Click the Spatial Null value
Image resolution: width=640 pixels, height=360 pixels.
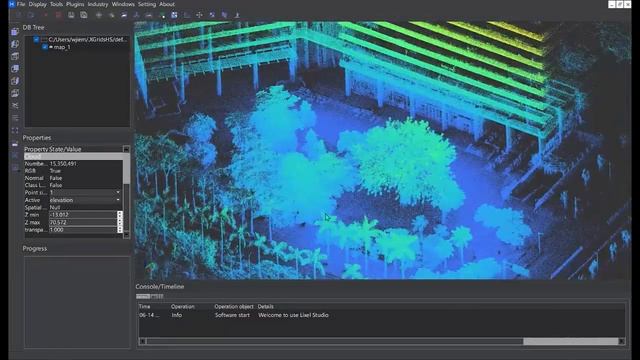coord(55,207)
